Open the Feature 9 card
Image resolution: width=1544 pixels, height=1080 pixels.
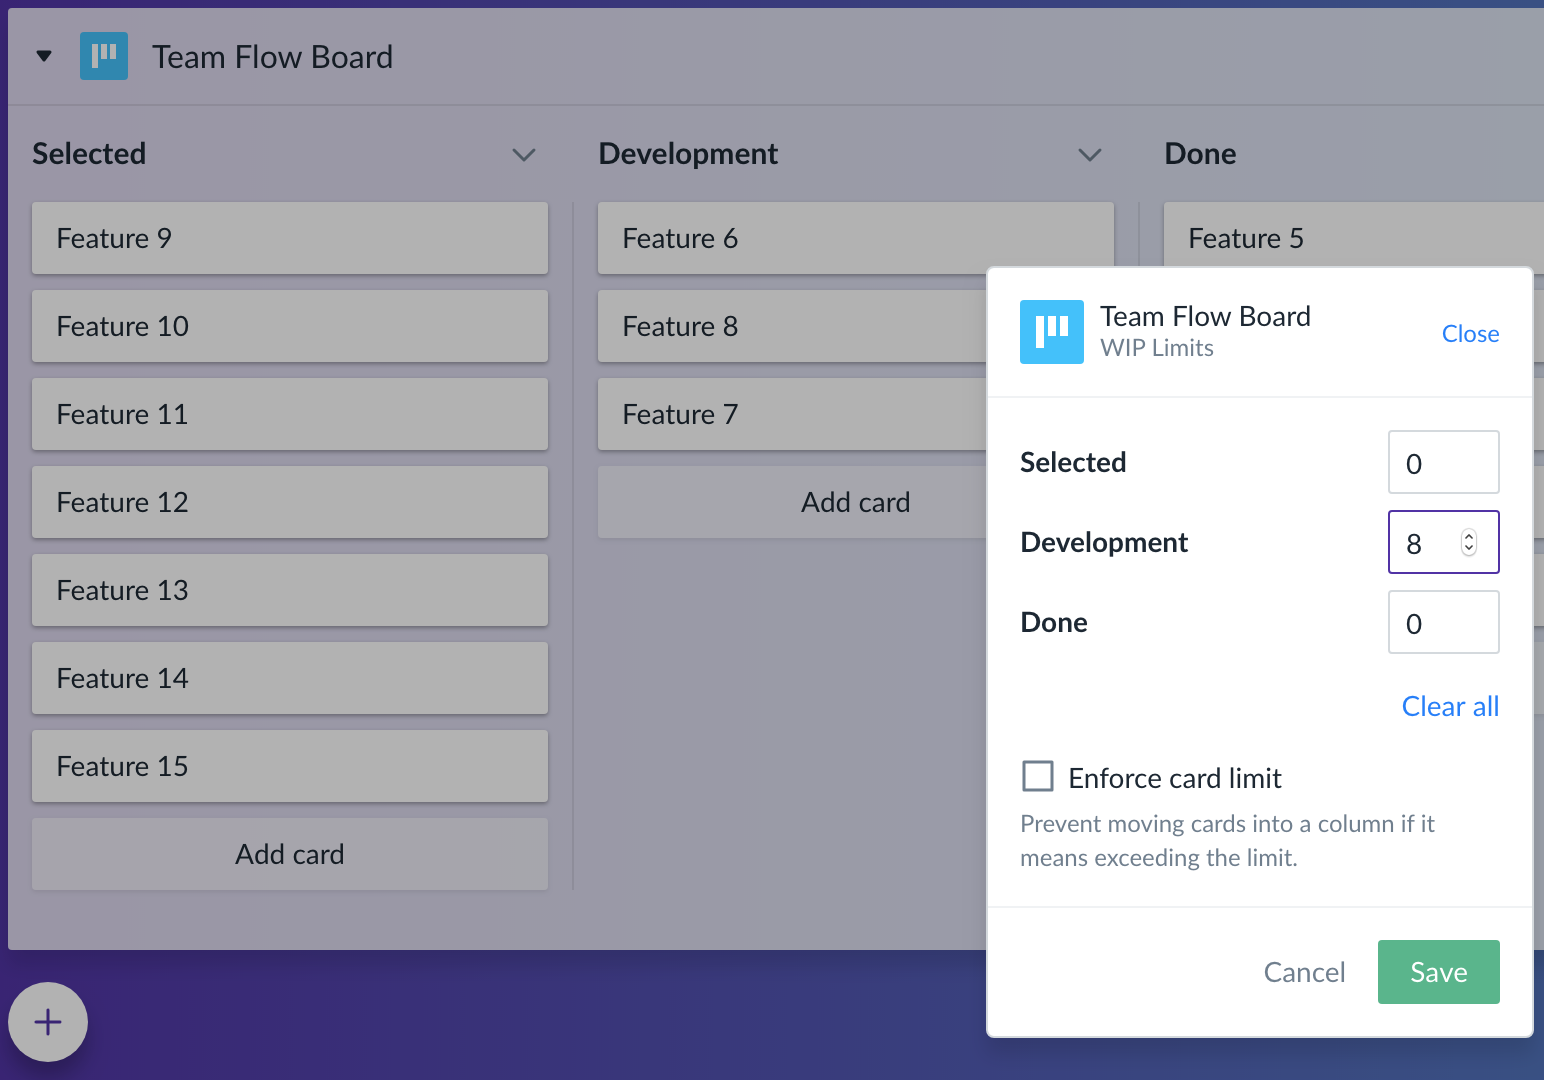(289, 238)
